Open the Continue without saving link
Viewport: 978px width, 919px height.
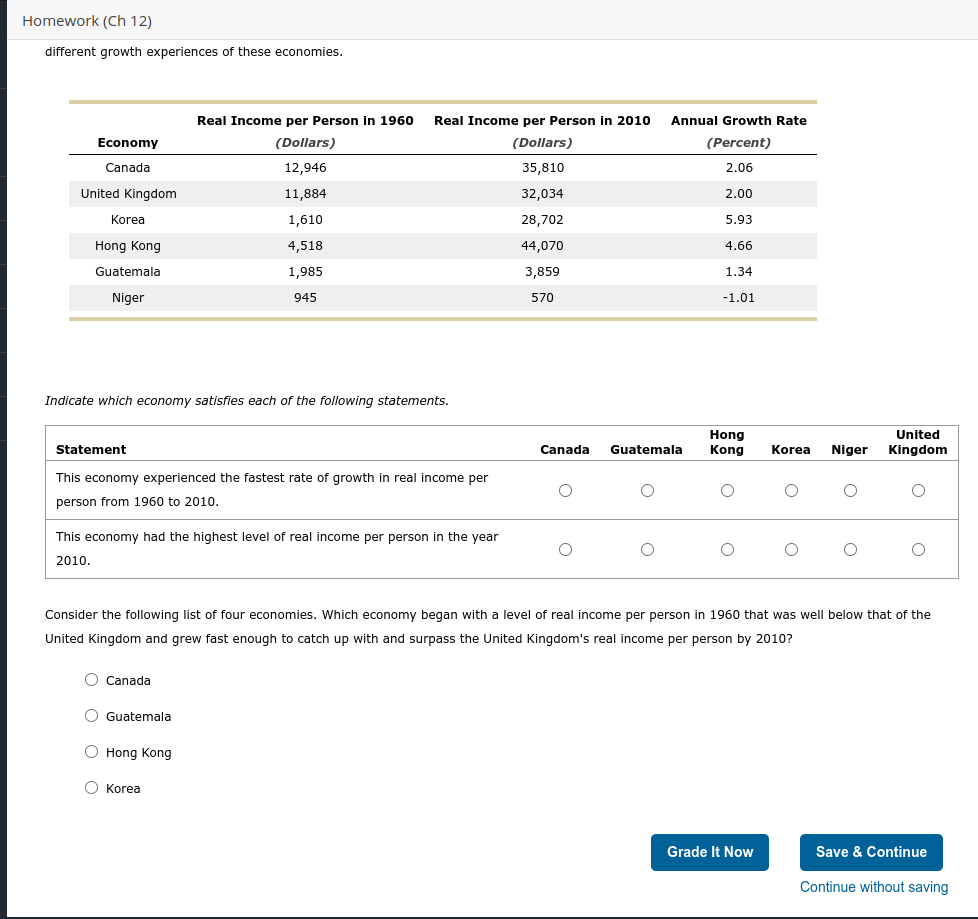tap(873, 887)
